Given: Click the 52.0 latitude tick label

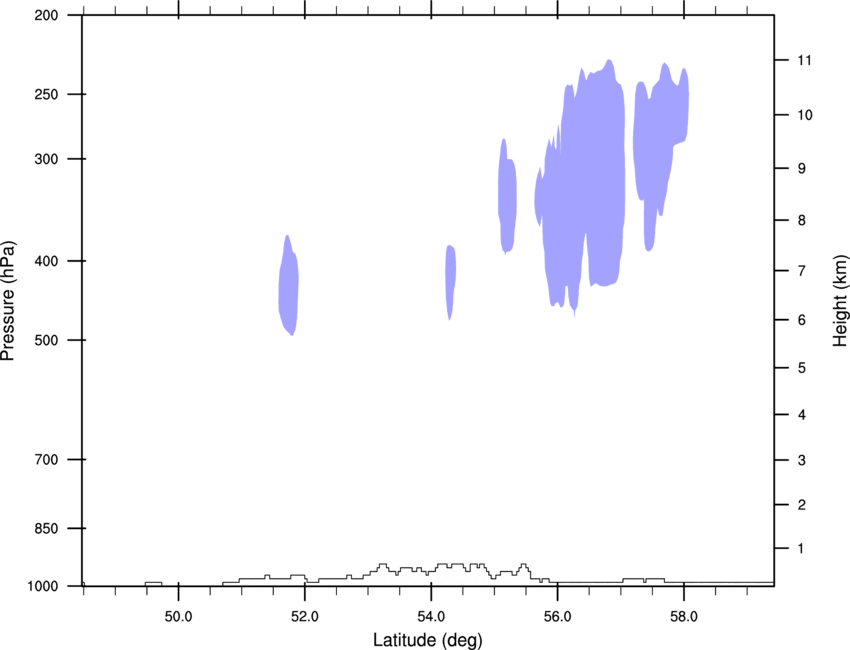Looking at the screenshot, I should point(305,616).
